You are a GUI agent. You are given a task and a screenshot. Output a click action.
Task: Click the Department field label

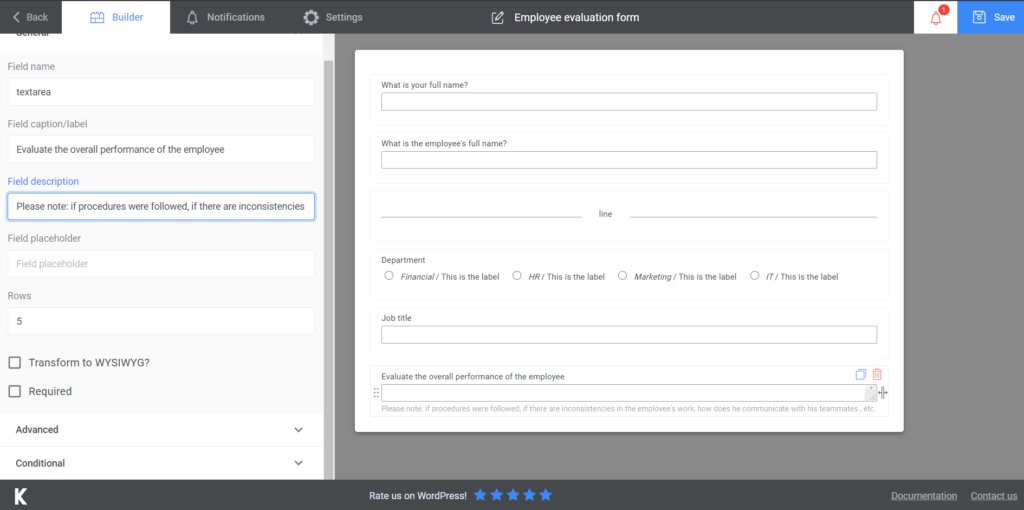[x=403, y=260]
